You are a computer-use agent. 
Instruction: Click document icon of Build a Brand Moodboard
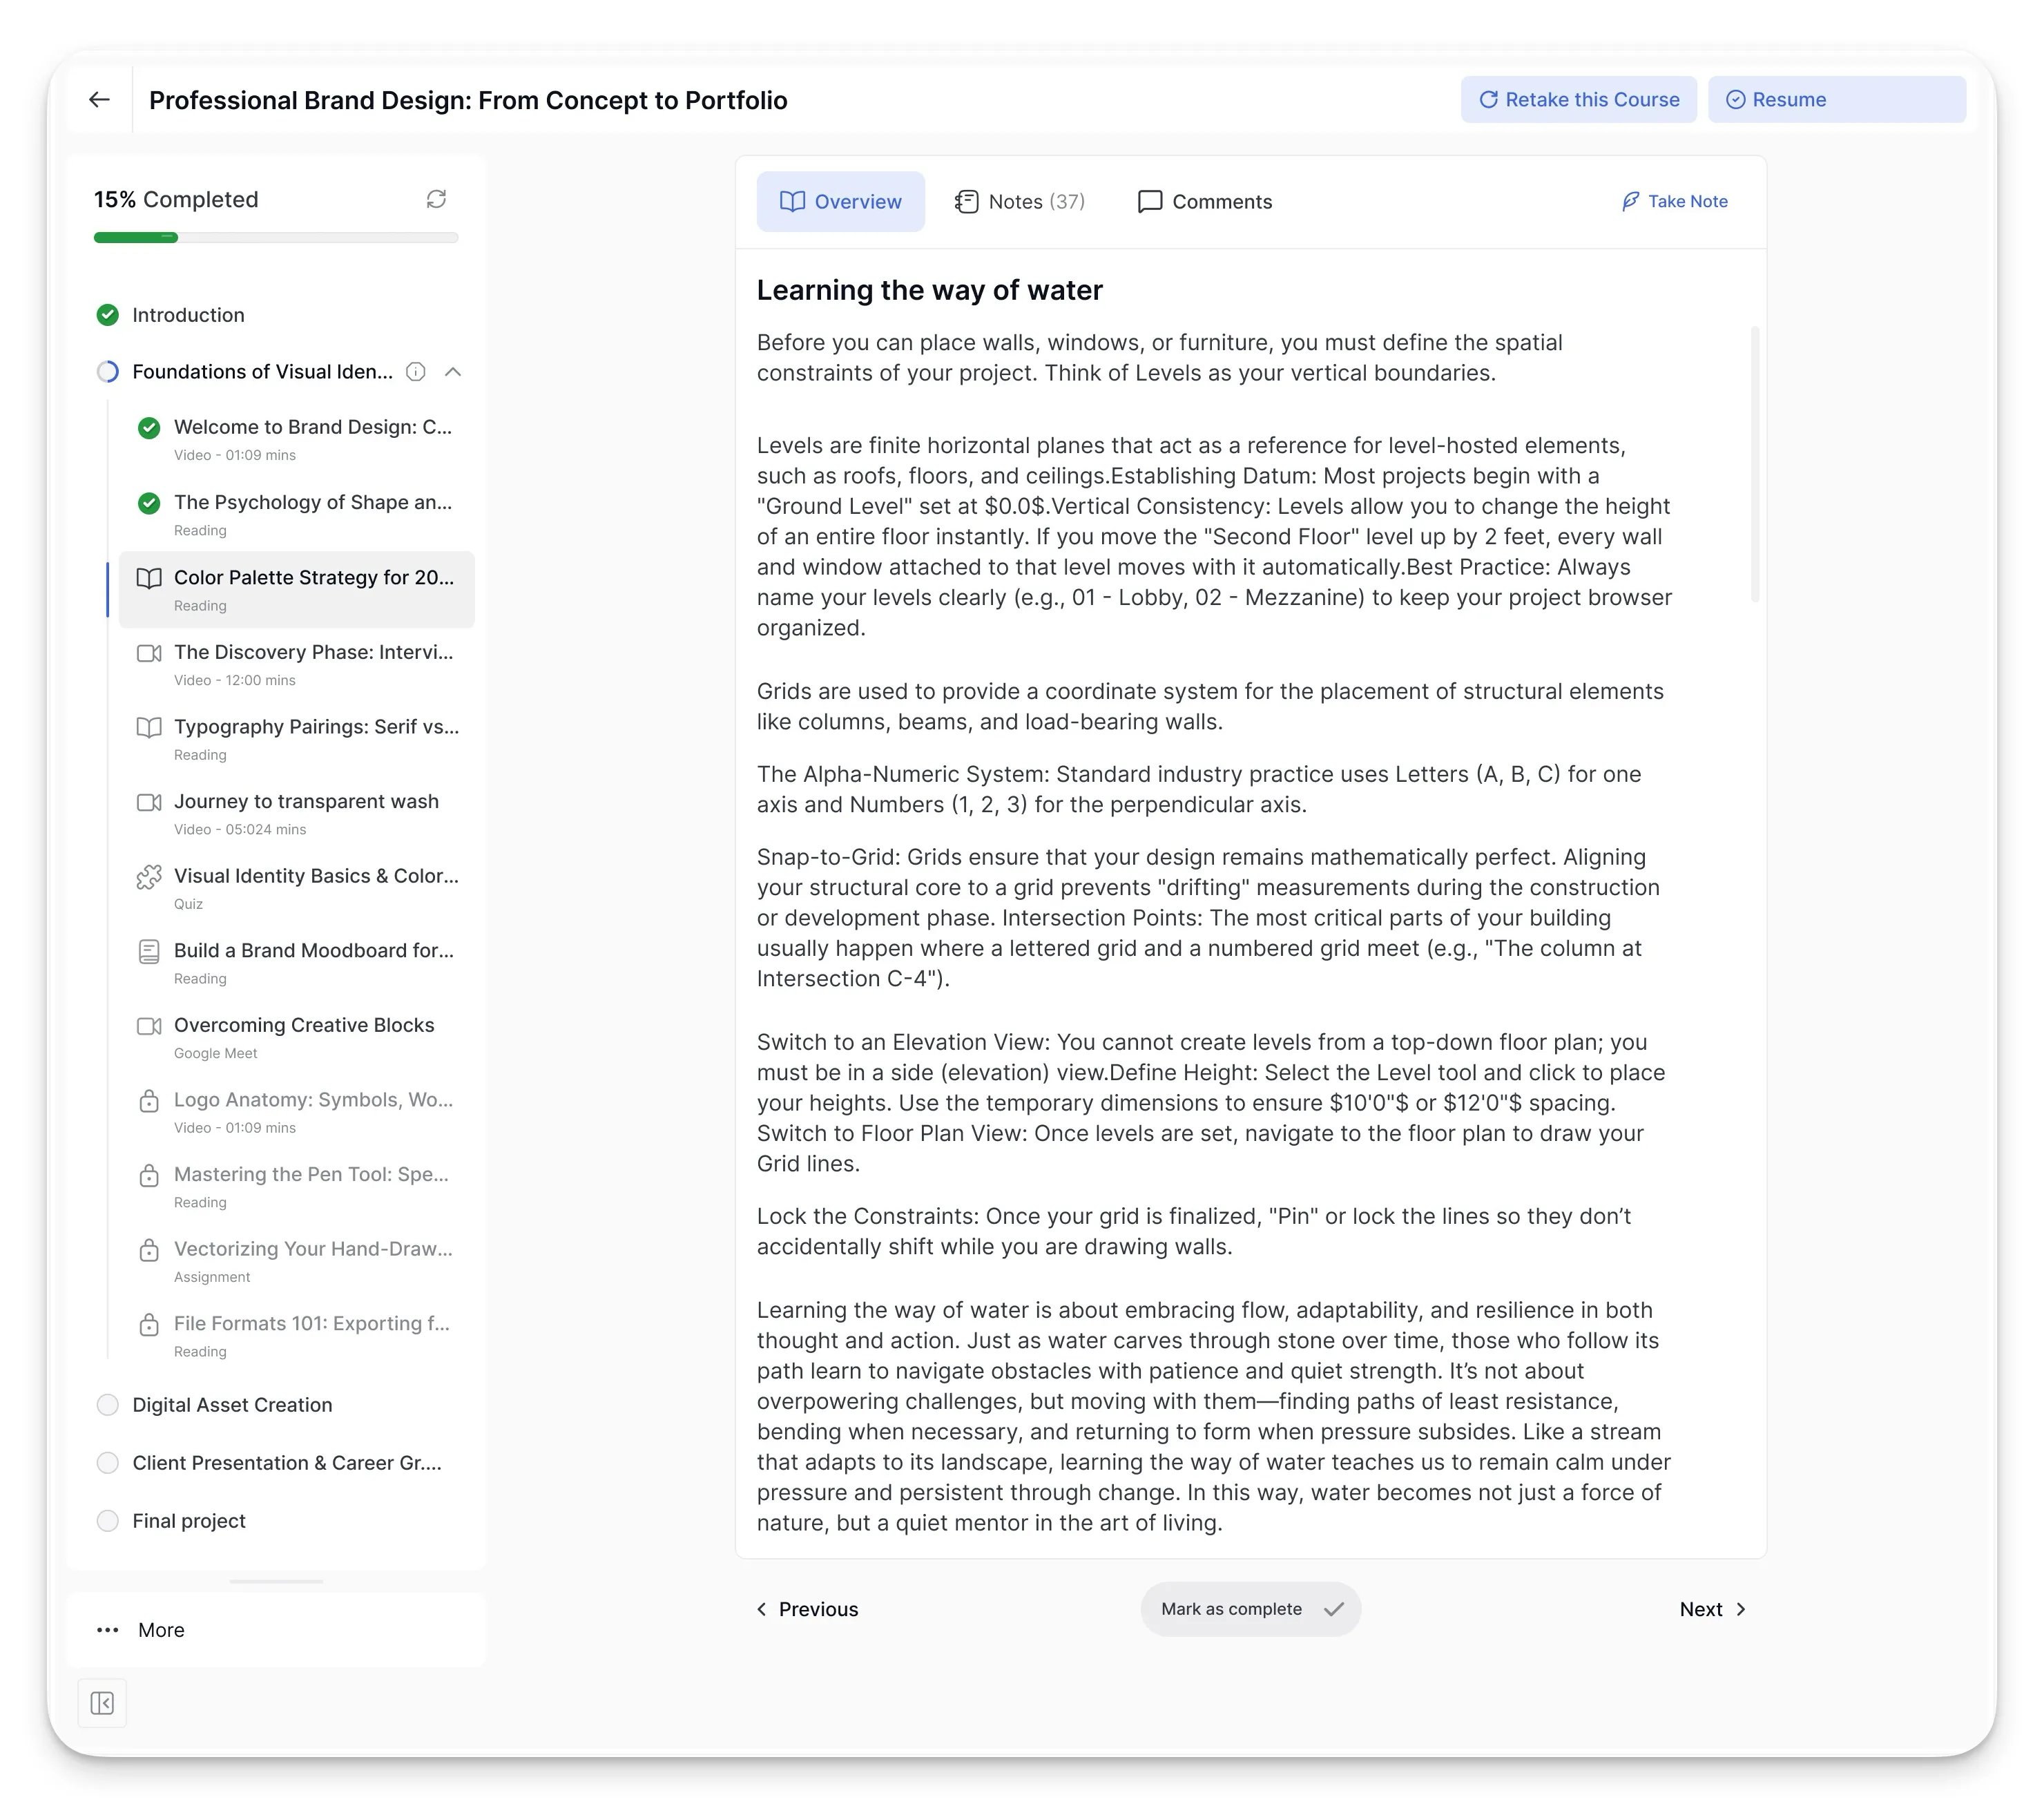(149, 951)
